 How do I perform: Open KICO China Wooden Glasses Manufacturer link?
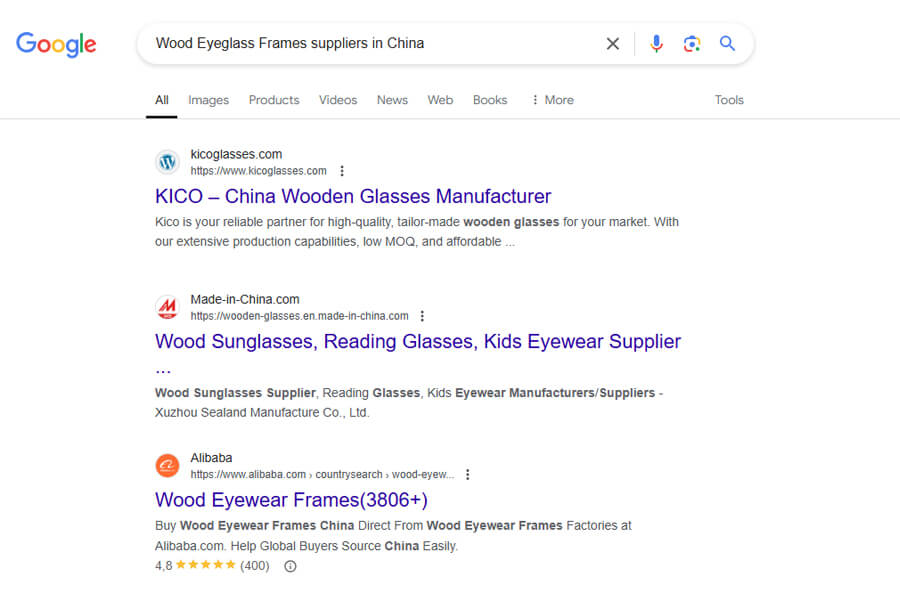(353, 196)
